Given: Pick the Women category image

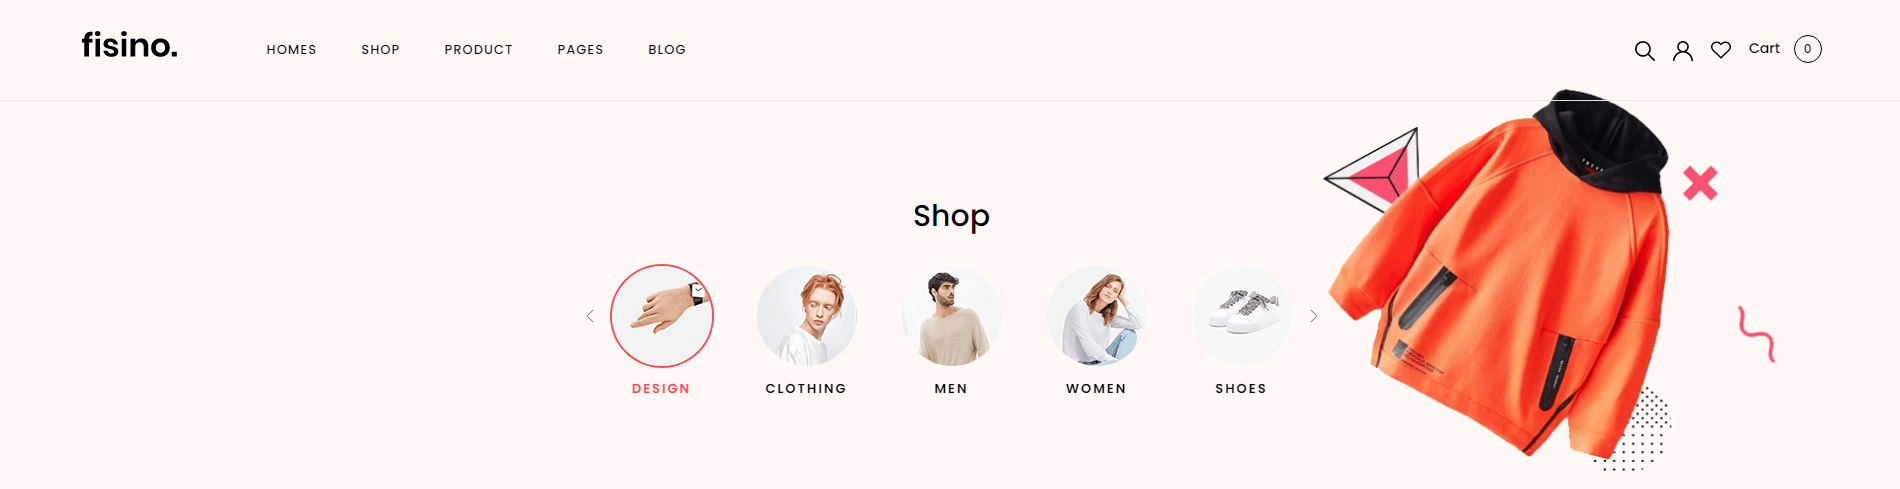Looking at the screenshot, I should (x=1097, y=316).
